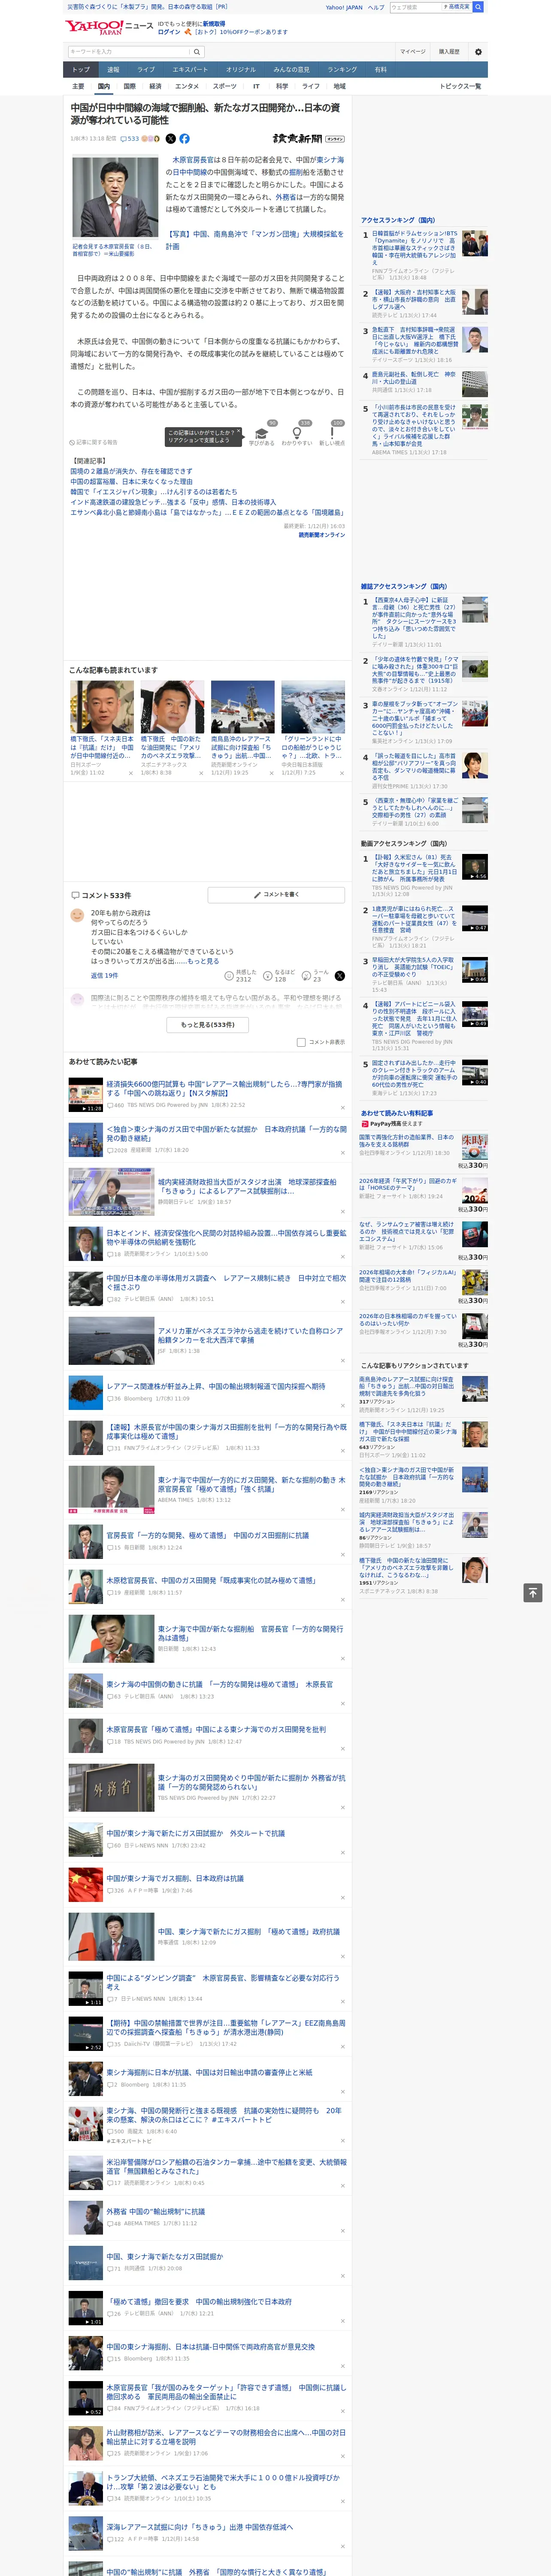This screenshot has width=551, height=2576.
Task: Open 深海レアアース試掘に向け「ちきゅう」出港 article
Action: pos(199,2527)
